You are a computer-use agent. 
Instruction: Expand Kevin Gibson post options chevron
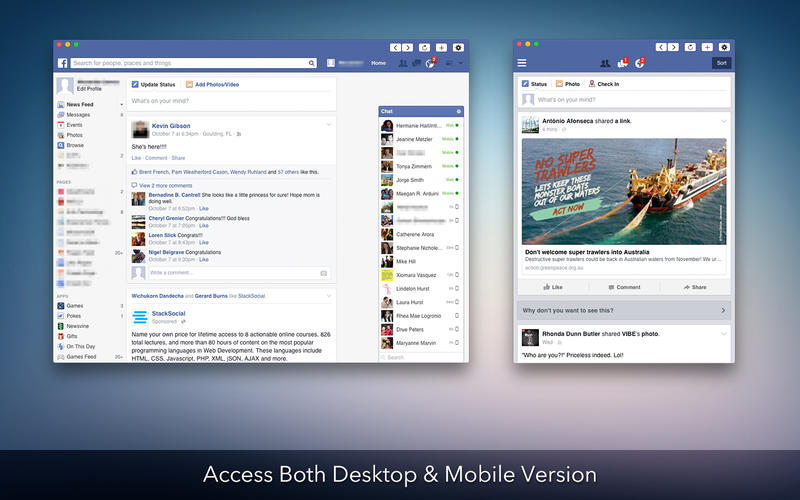pos(329,124)
